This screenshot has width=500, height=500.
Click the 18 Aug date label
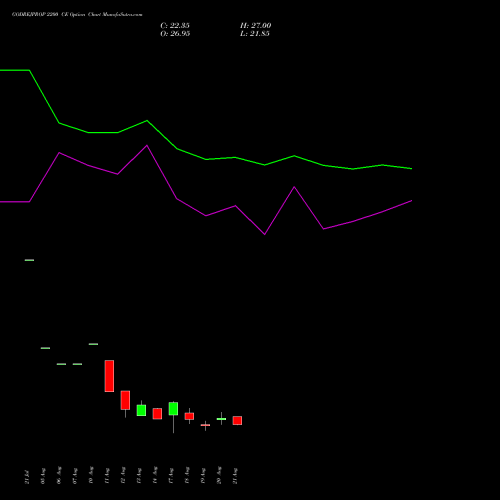(187, 476)
